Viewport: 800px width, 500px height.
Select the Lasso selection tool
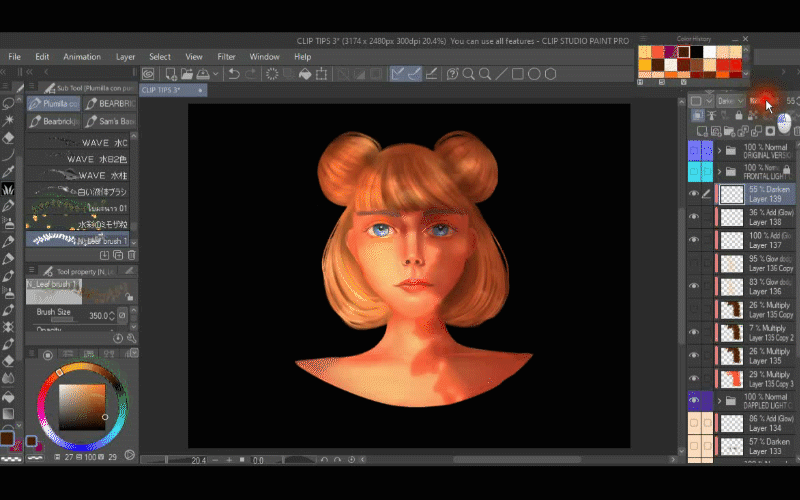(x=9, y=103)
